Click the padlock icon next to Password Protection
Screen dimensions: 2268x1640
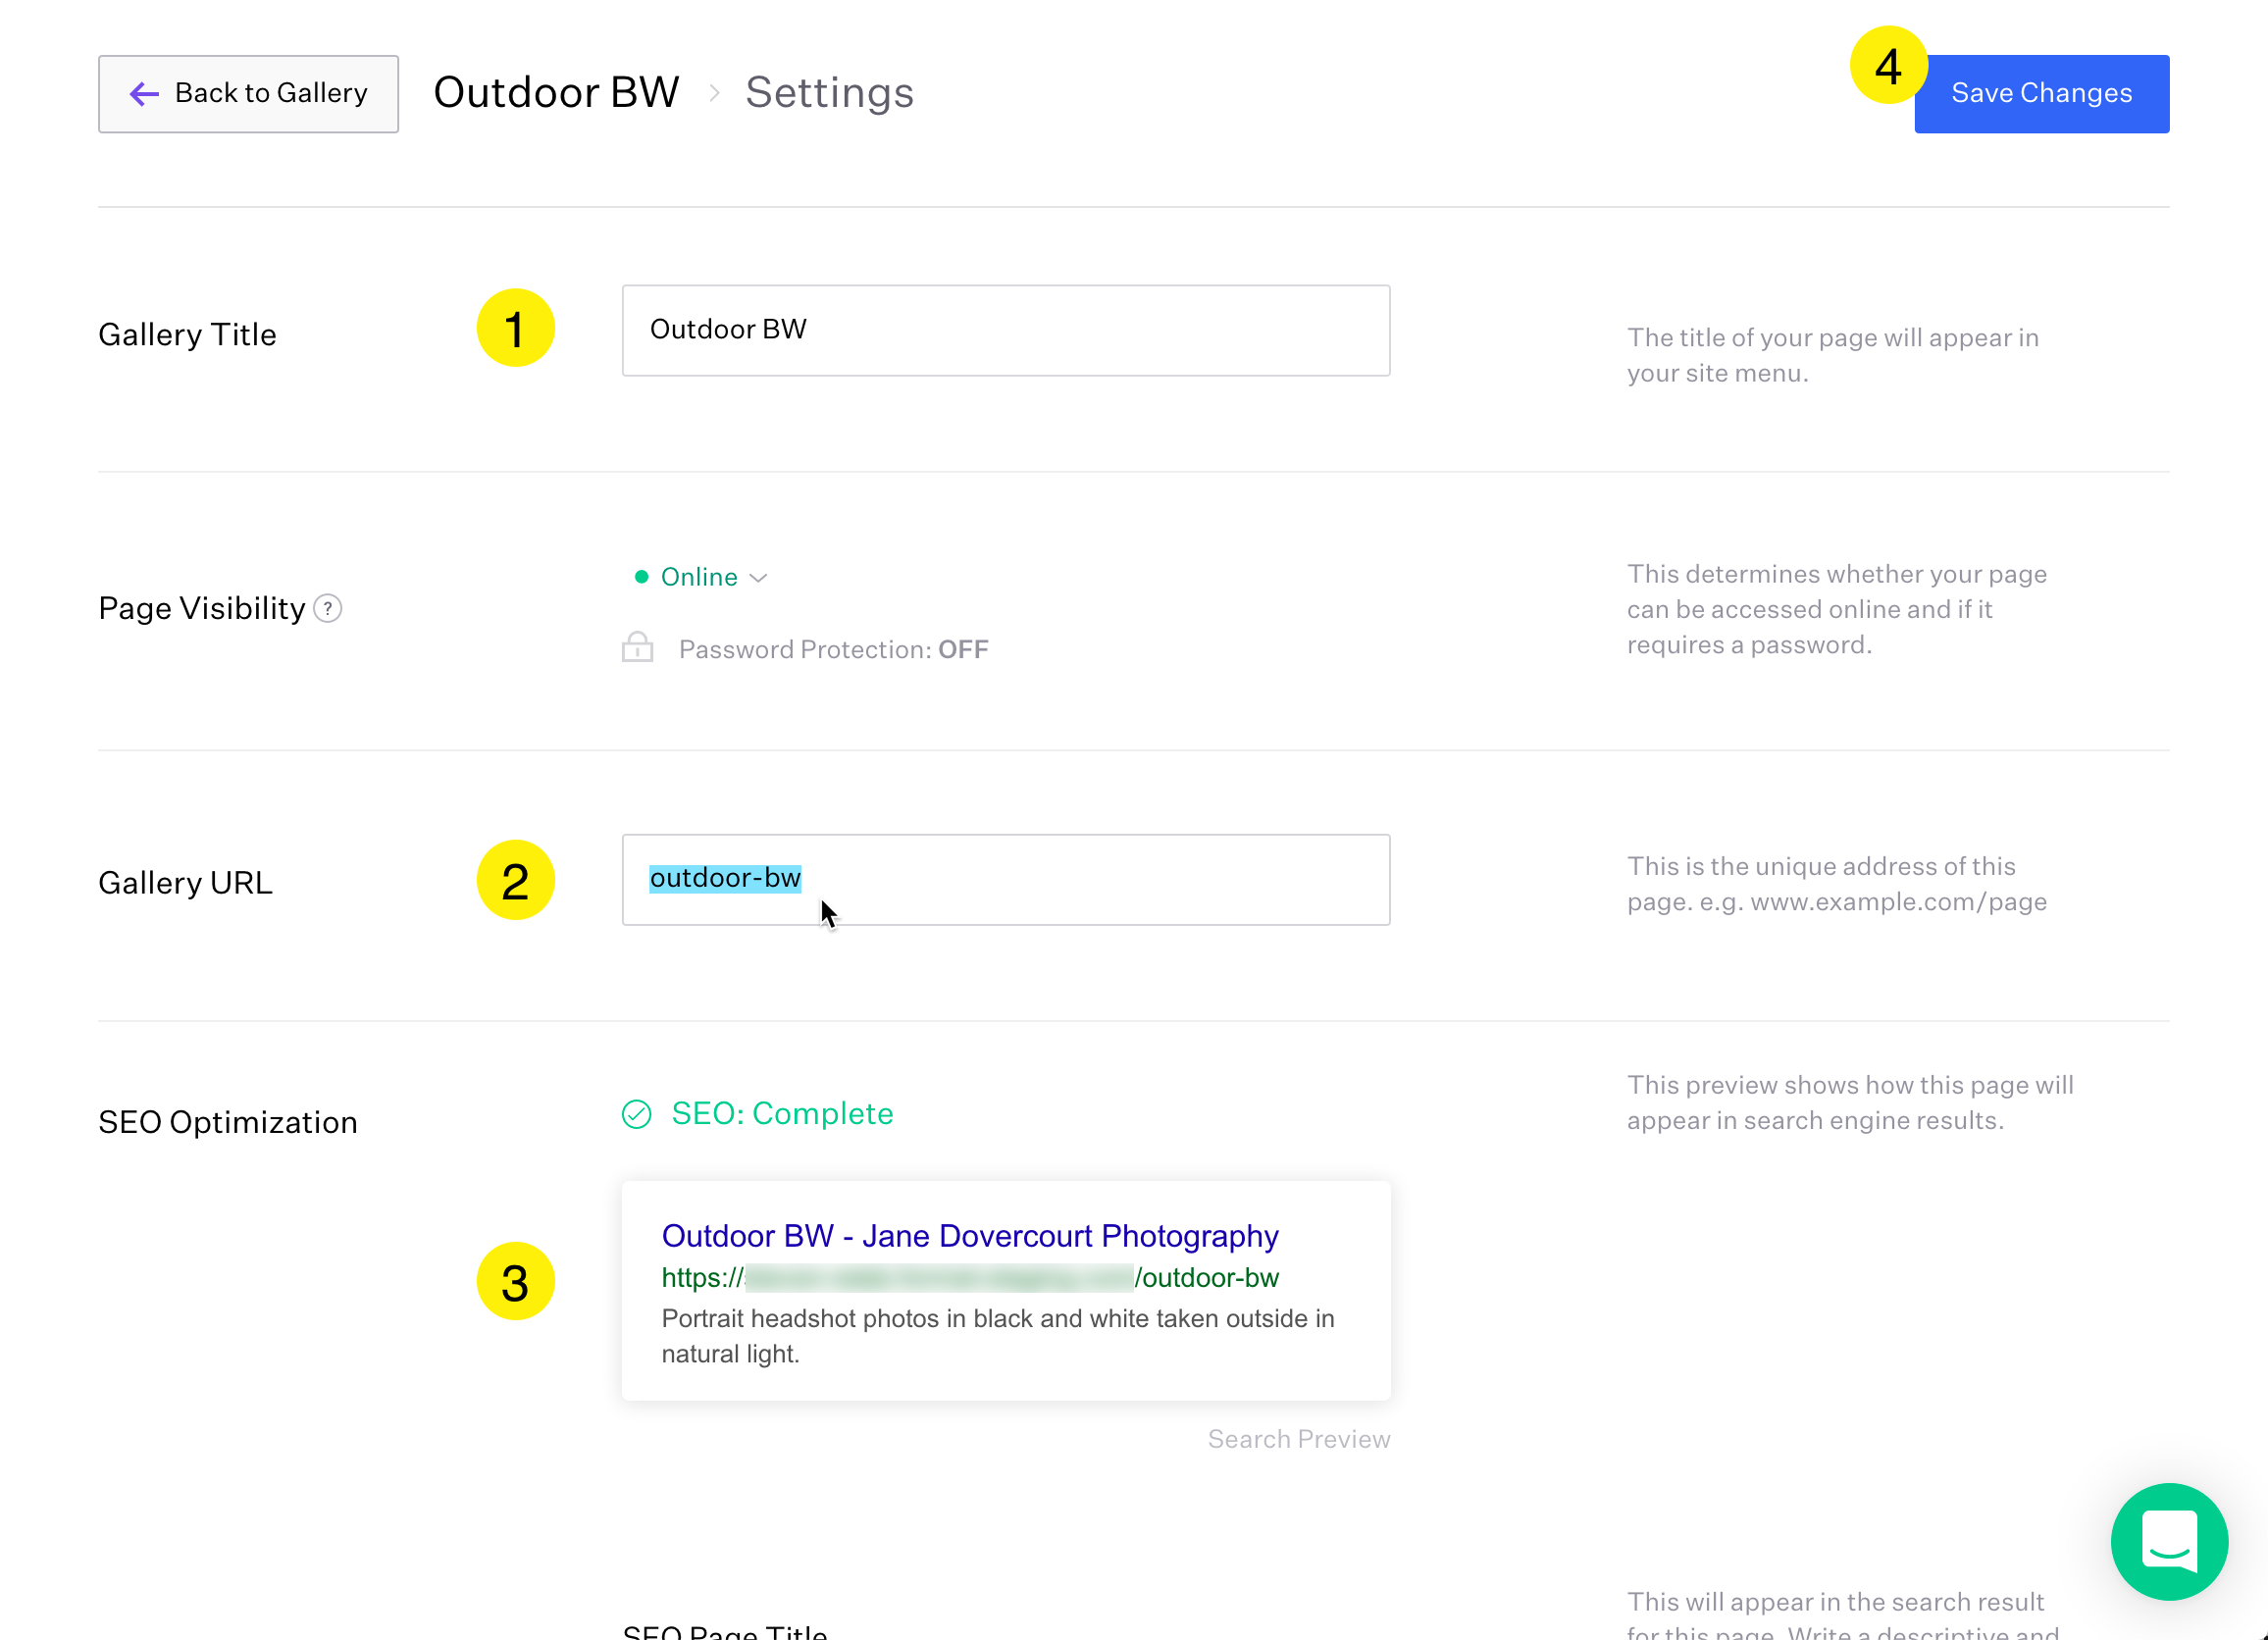tap(636, 647)
